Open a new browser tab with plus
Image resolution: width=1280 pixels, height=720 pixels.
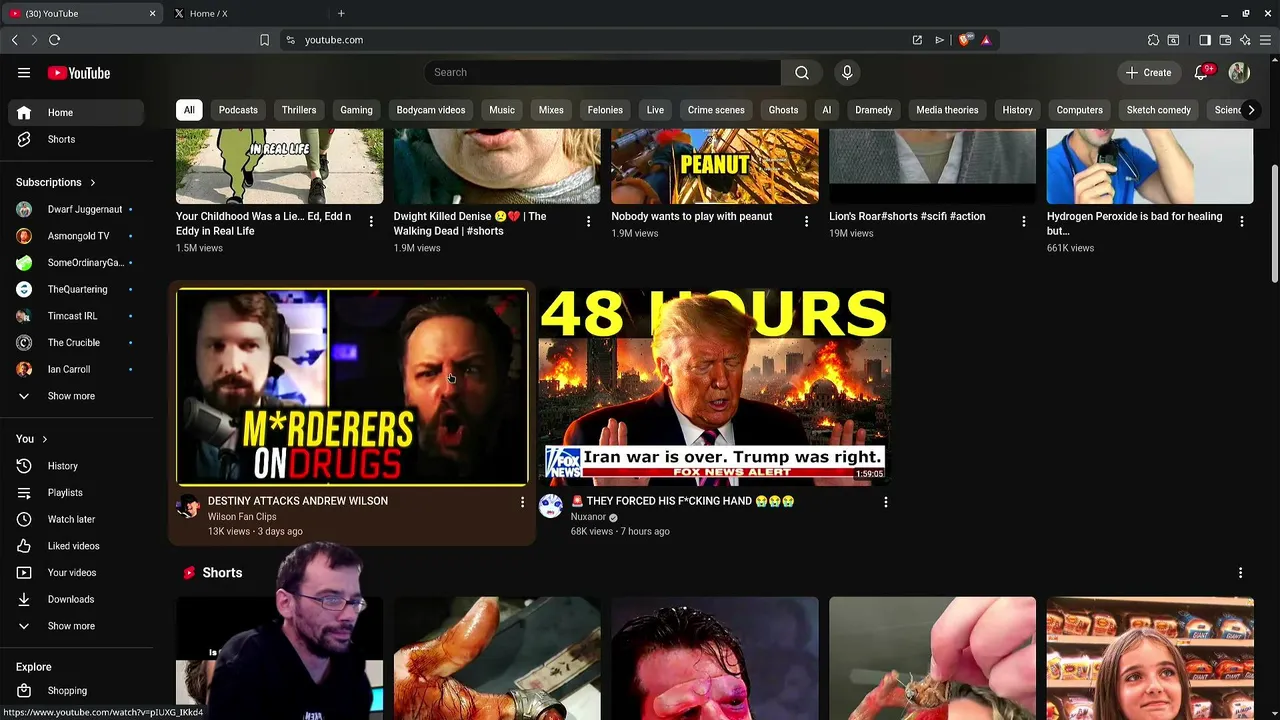341,13
